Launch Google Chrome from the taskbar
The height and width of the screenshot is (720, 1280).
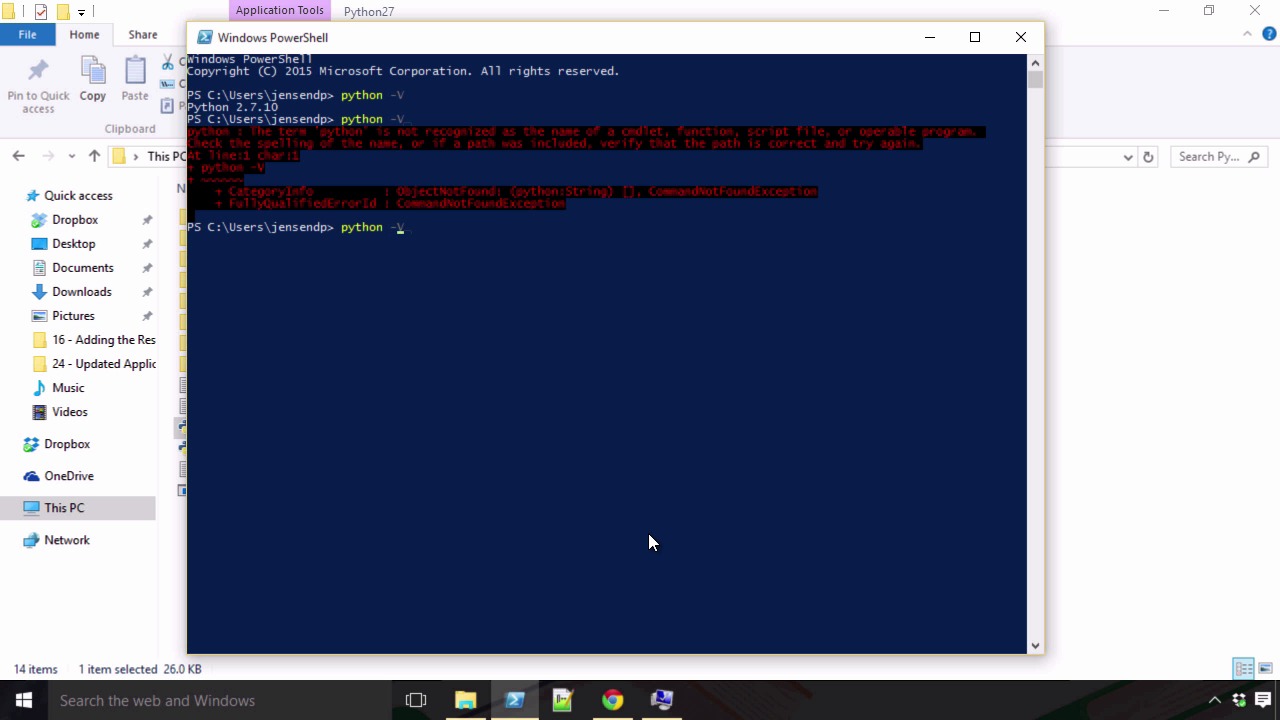tap(612, 700)
